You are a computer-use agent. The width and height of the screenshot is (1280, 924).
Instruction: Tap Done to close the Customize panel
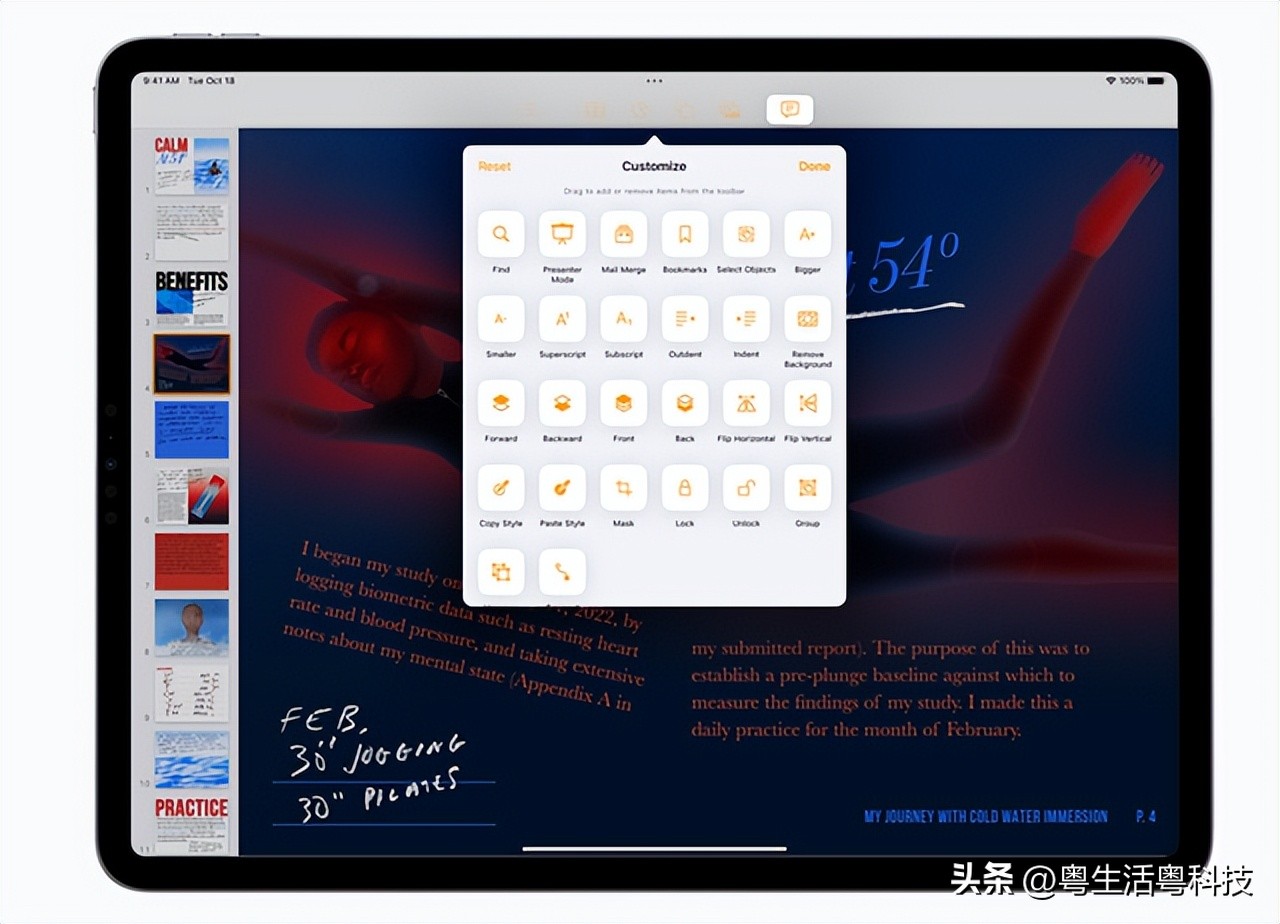[815, 166]
